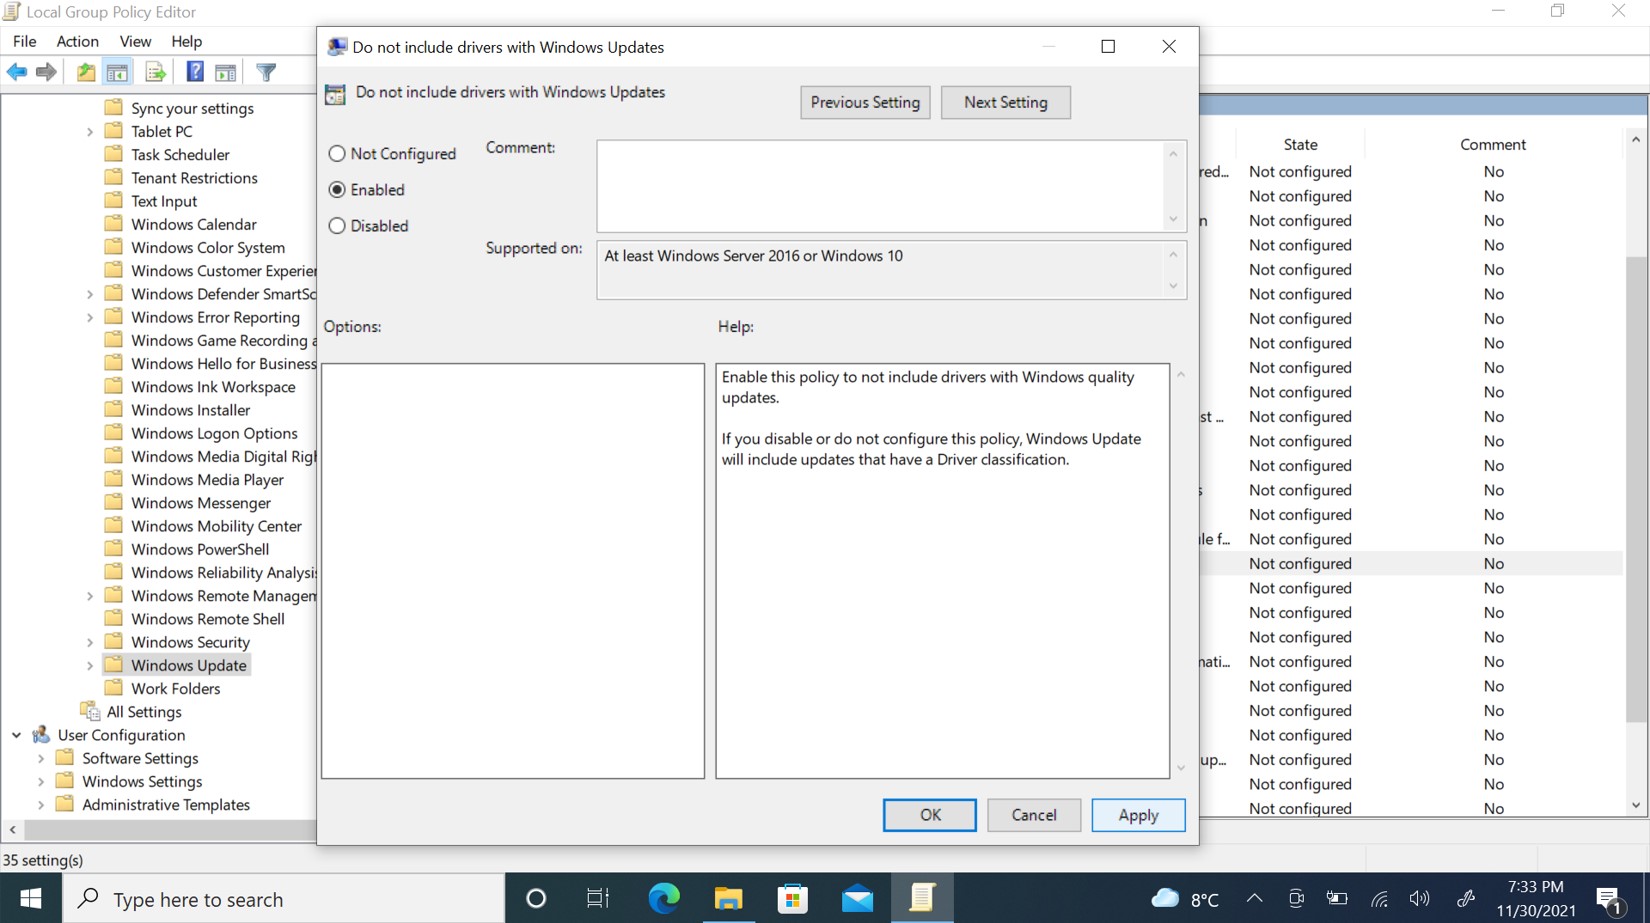Click the Type here to search box

click(x=284, y=898)
